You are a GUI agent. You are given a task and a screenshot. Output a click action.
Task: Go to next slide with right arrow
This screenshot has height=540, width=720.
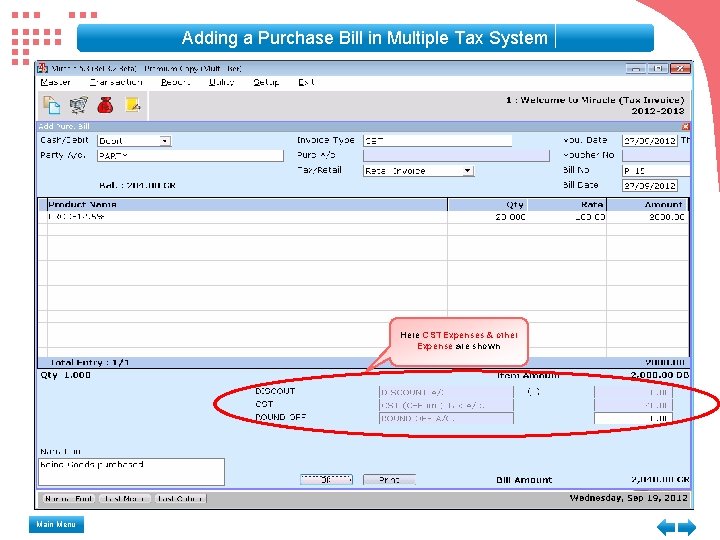pyautogui.click(x=687, y=527)
